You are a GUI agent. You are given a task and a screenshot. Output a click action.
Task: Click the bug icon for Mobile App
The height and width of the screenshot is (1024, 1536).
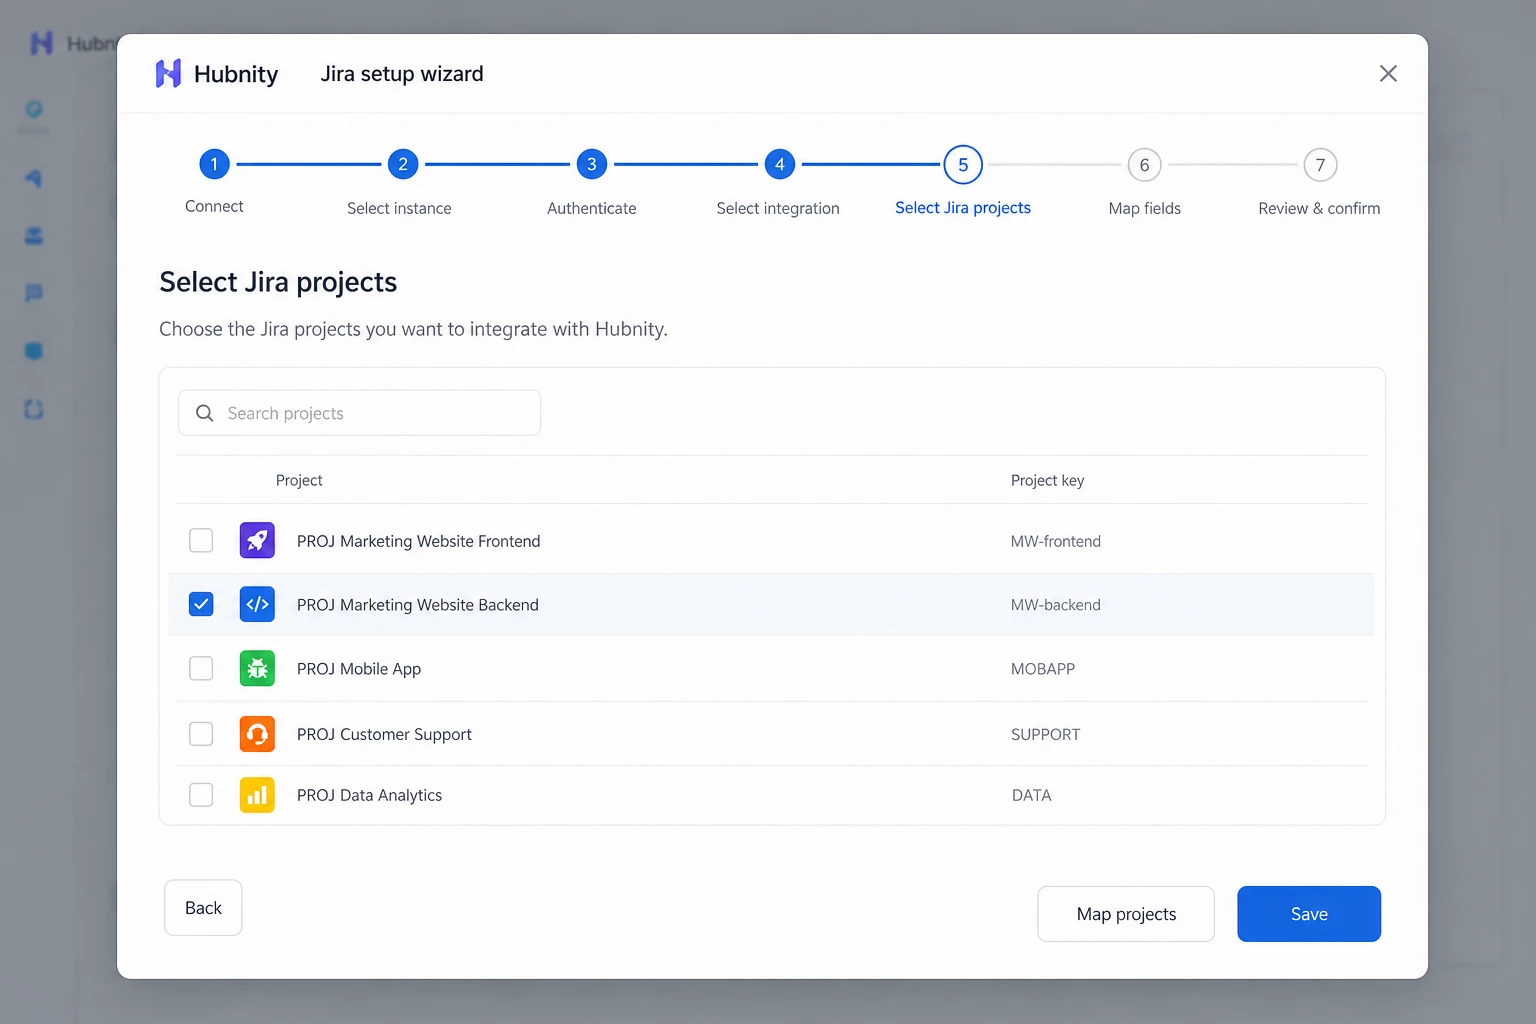tap(257, 668)
